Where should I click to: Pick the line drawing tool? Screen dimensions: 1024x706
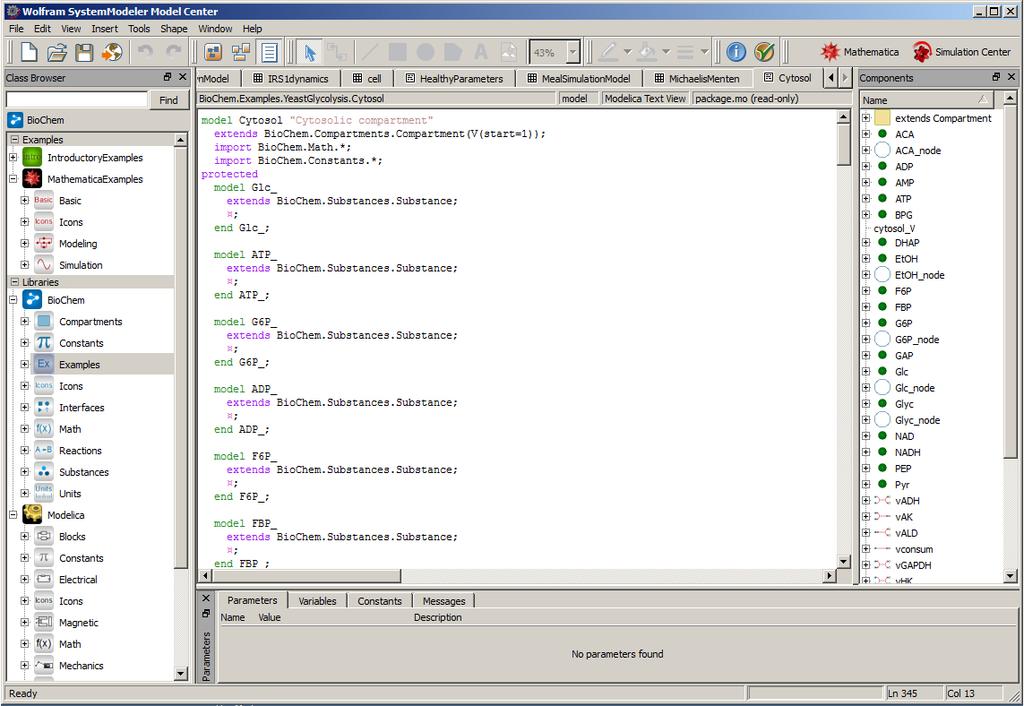pos(370,52)
